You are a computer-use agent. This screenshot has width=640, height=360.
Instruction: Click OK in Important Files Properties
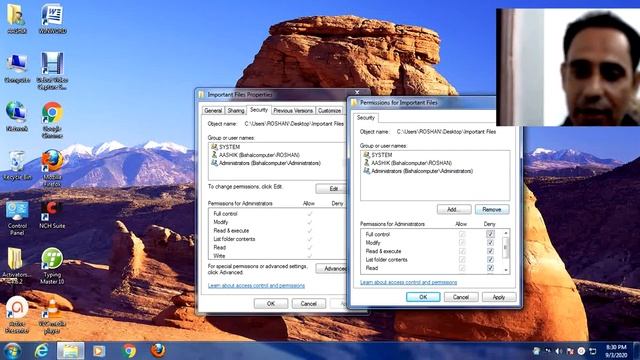(271, 304)
